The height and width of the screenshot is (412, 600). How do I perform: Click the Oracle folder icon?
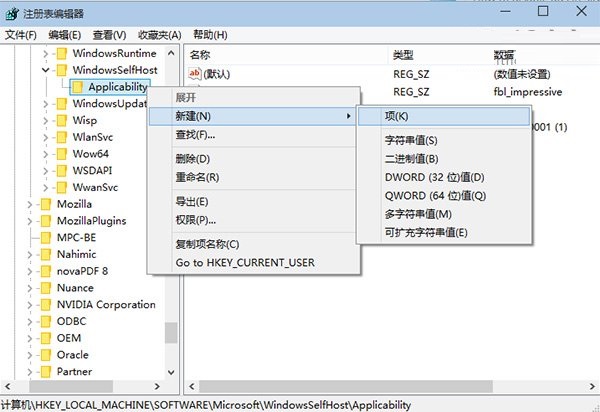(x=46, y=355)
